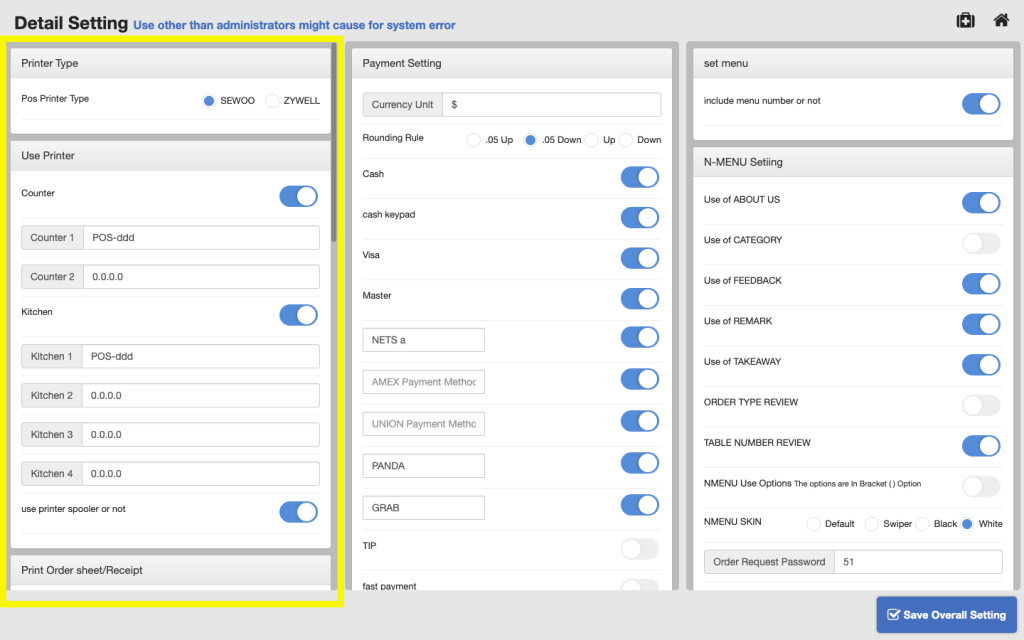Enable the TIP payment switch
The height and width of the screenshot is (640, 1024).
(x=639, y=548)
